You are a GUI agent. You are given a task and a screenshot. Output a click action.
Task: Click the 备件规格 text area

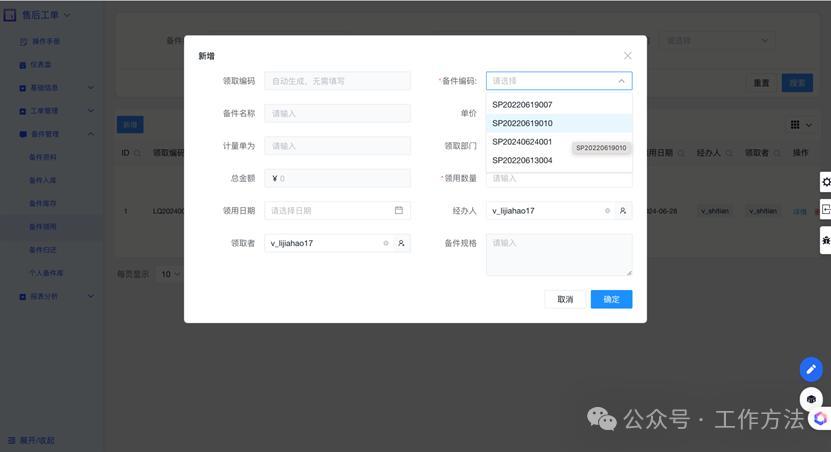tap(559, 255)
